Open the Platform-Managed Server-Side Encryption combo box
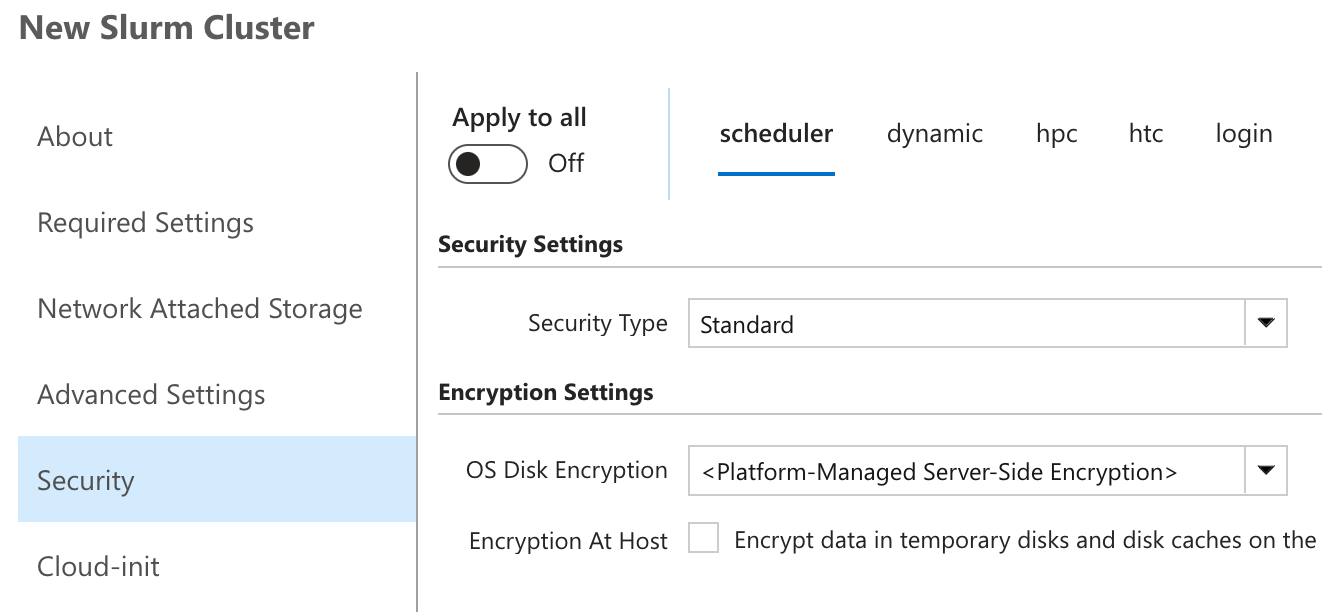 [966, 471]
